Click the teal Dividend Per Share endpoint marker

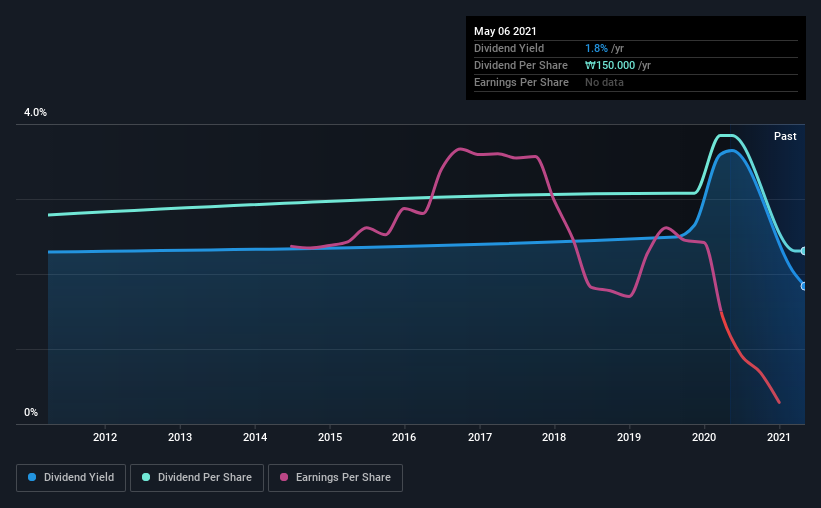coord(804,251)
